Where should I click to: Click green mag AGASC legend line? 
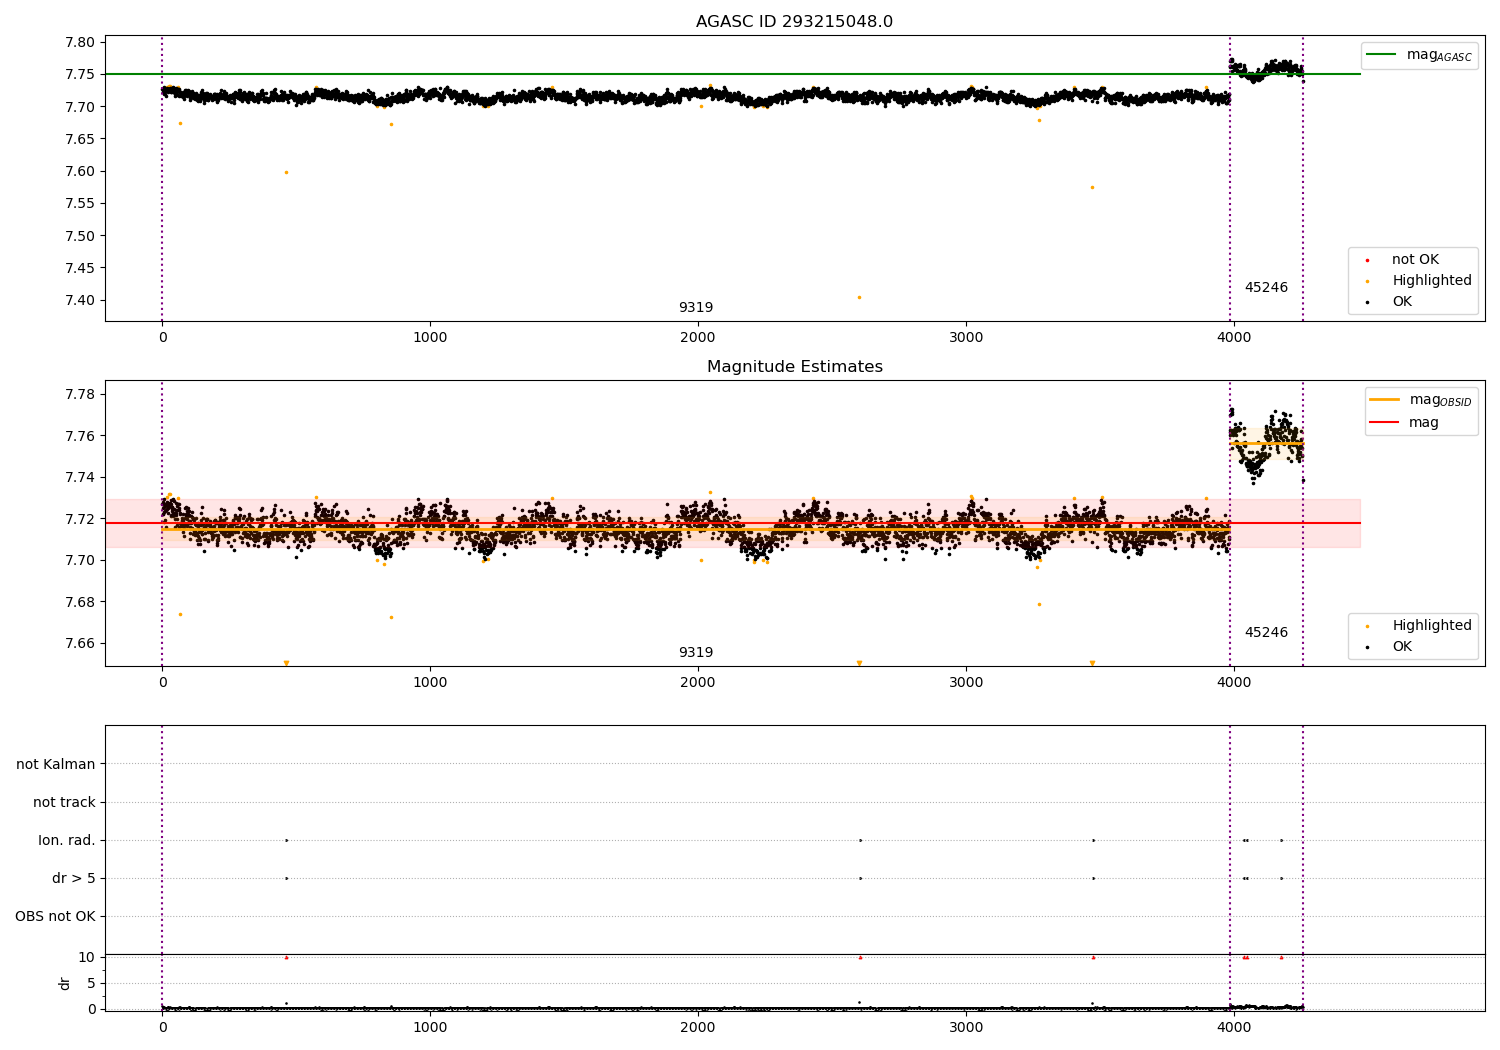[x=1381, y=55]
